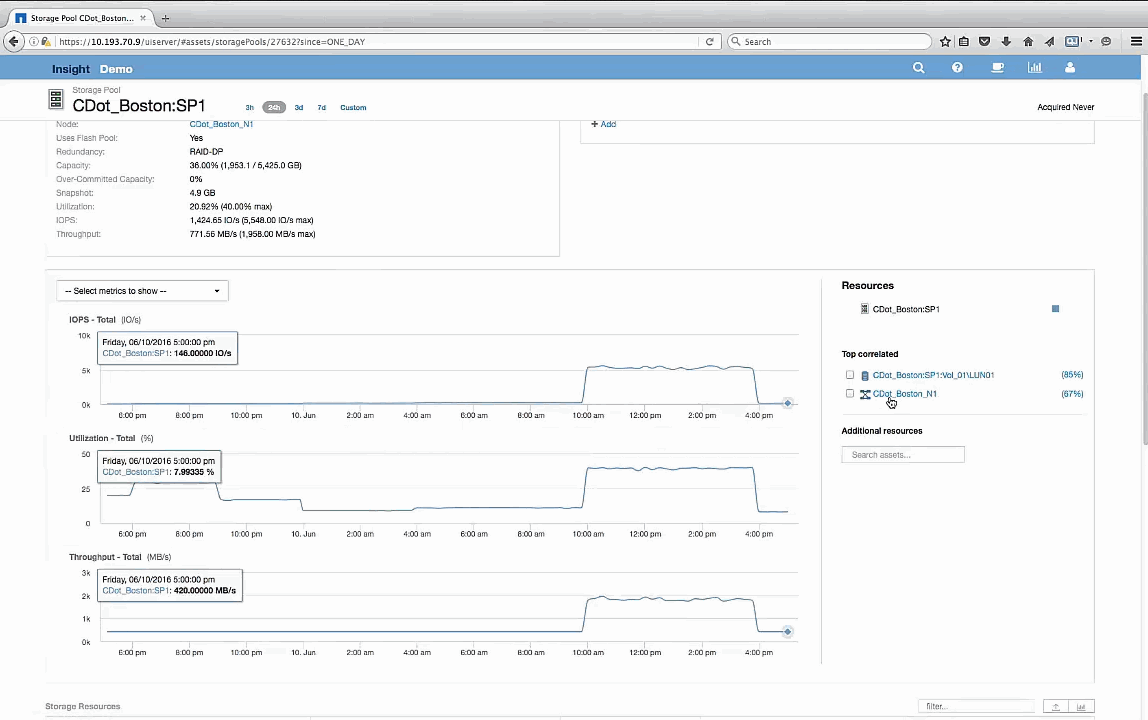The image size is (1148, 720).
Task: Open the CDot_Boston_N1 node link
Action: [x=221, y=124]
